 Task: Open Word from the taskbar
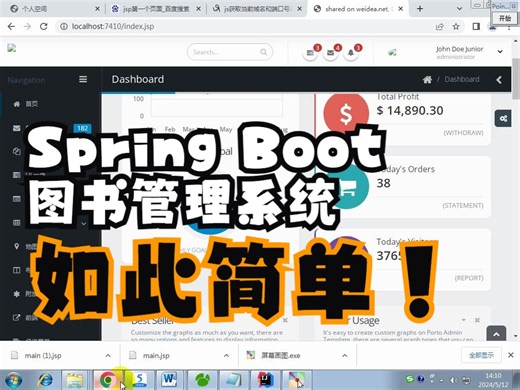click(169, 380)
